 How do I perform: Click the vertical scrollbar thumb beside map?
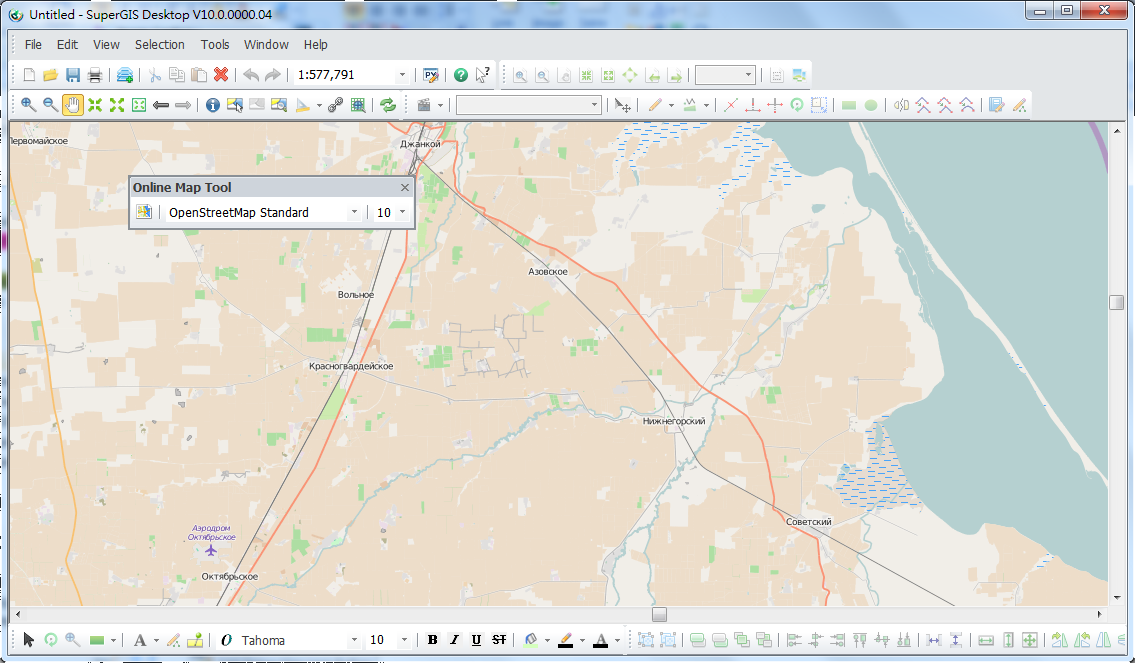[x=1116, y=302]
